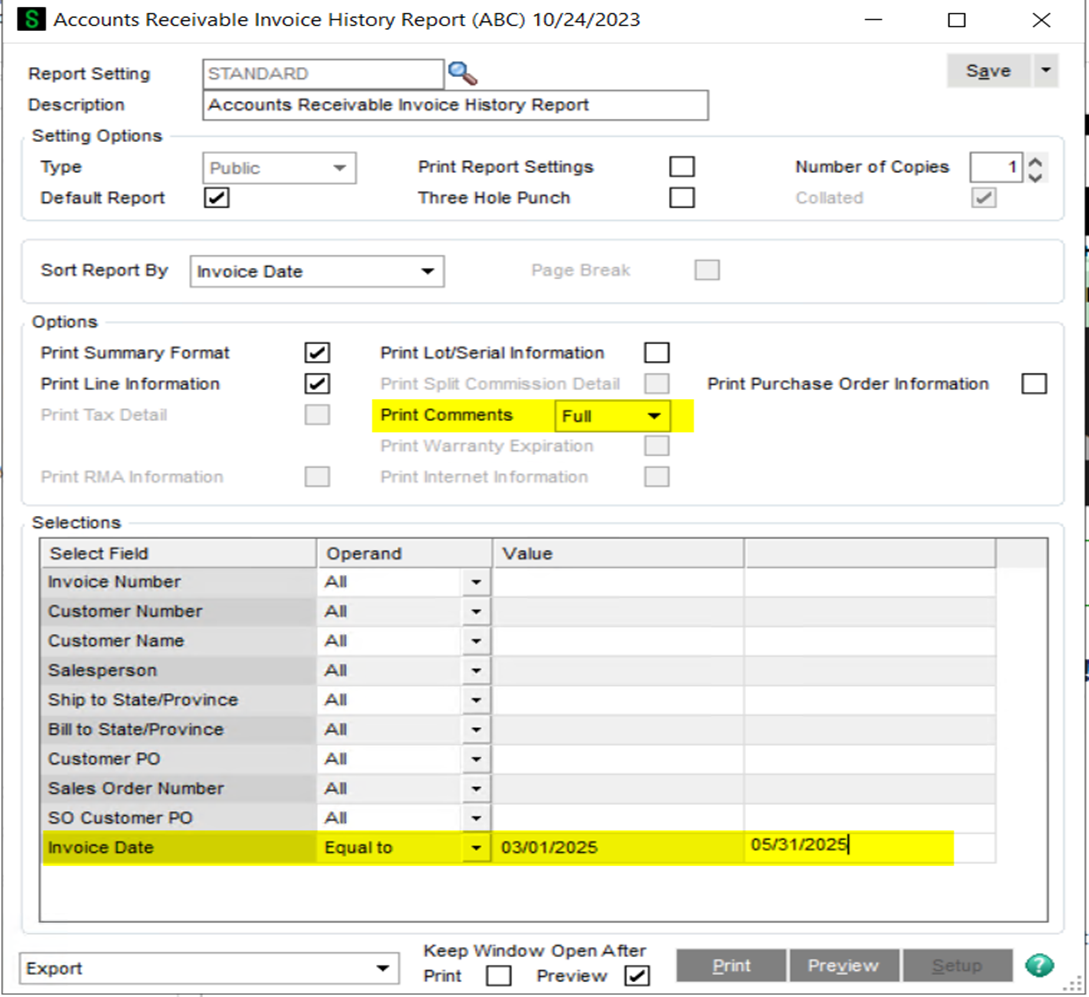
Task: Expand the Export output dropdown
Action: pos(381,968)
